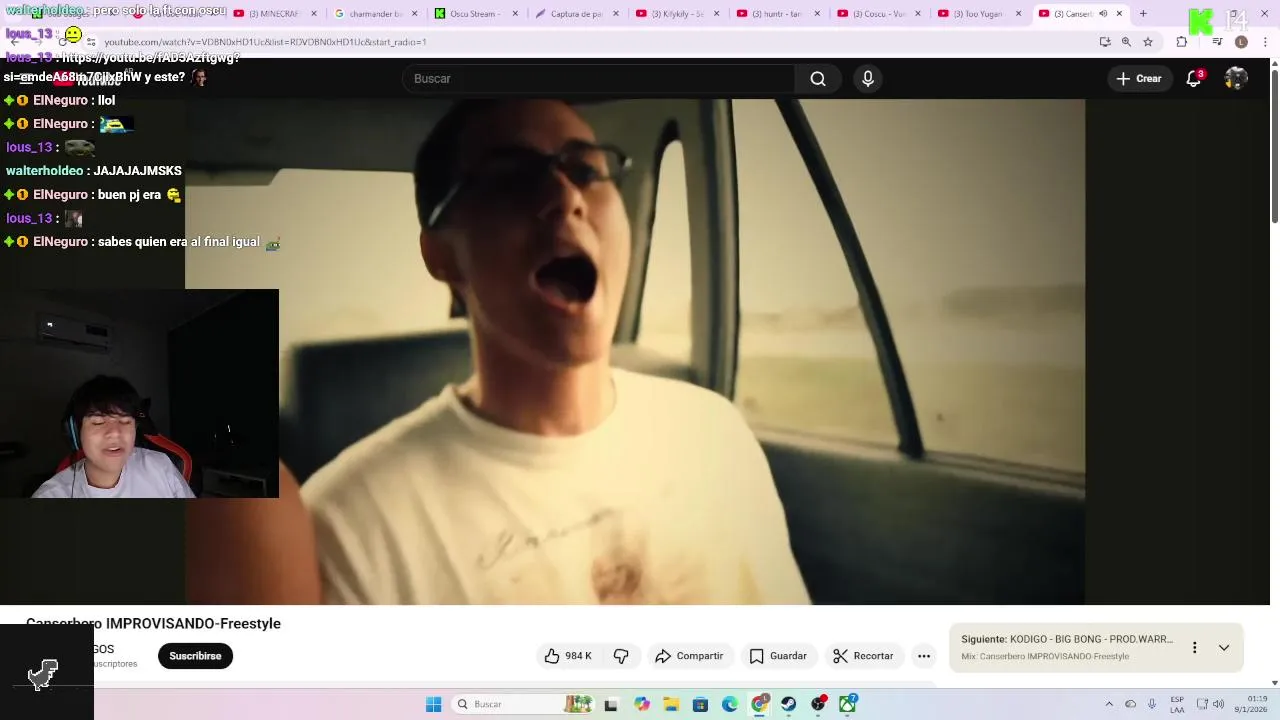Click Compartir to share the video
The width and height of the screenshot is (1280, 720).
[689, 656]
